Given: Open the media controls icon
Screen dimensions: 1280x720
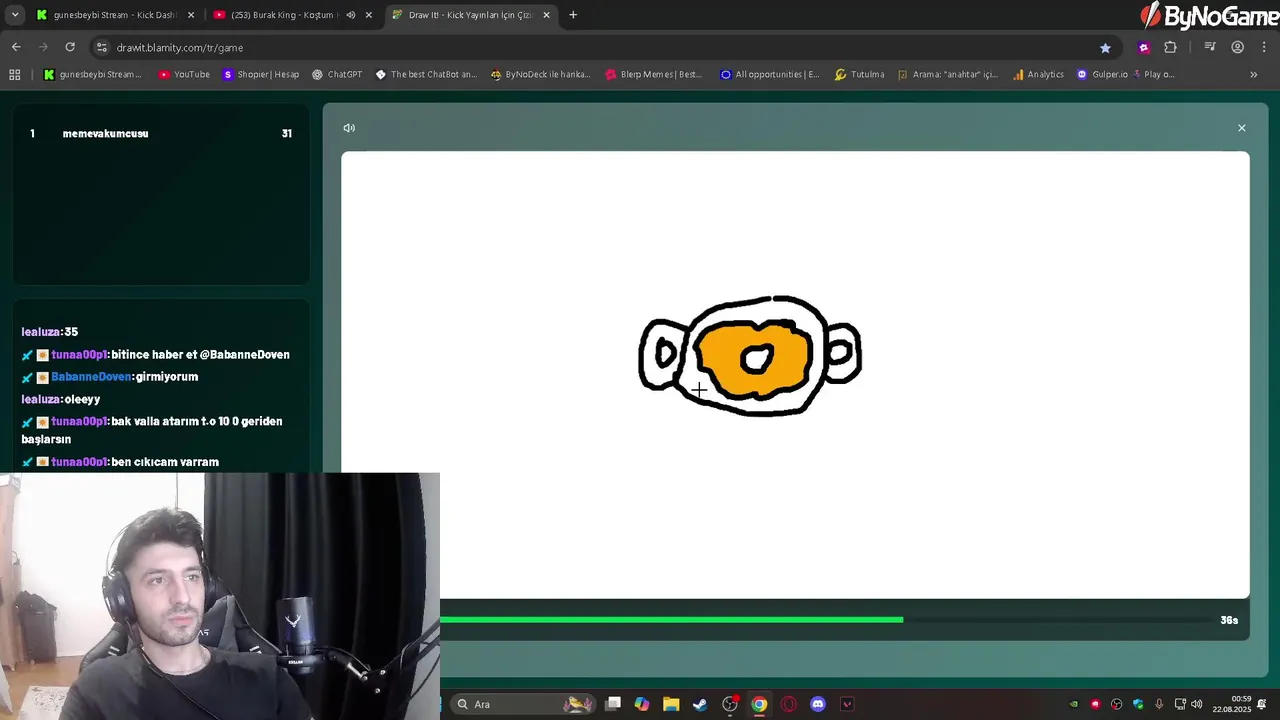Looking at the screenshot, I should coord(1210,47).
